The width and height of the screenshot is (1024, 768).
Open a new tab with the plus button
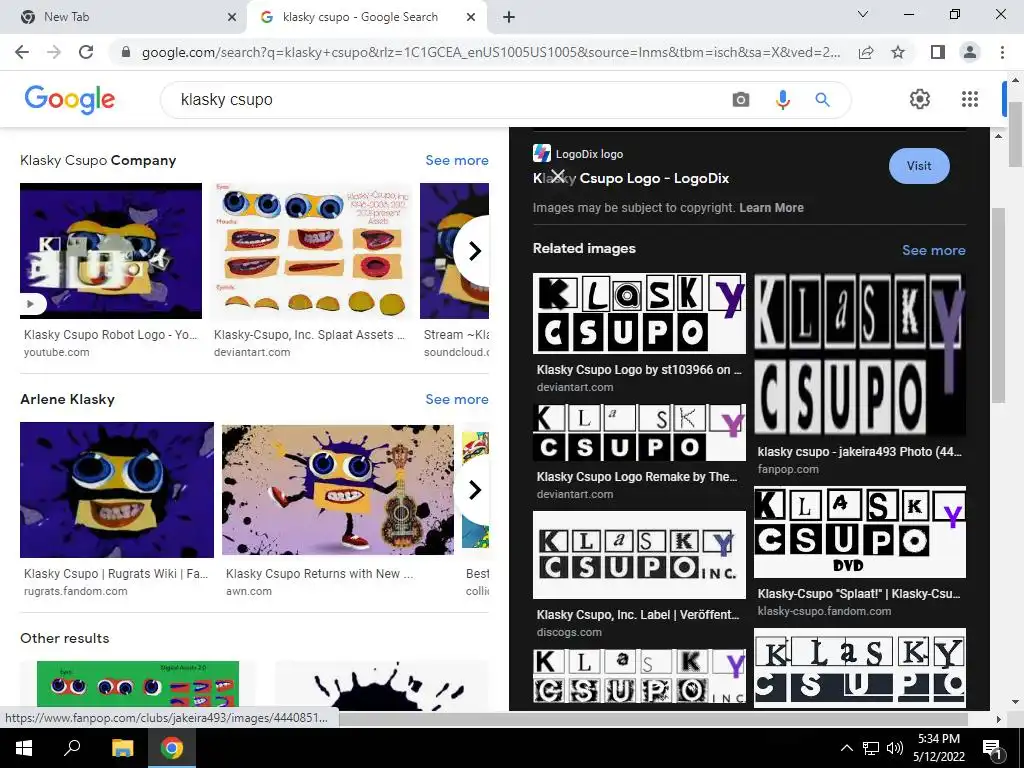click(509, 17)
